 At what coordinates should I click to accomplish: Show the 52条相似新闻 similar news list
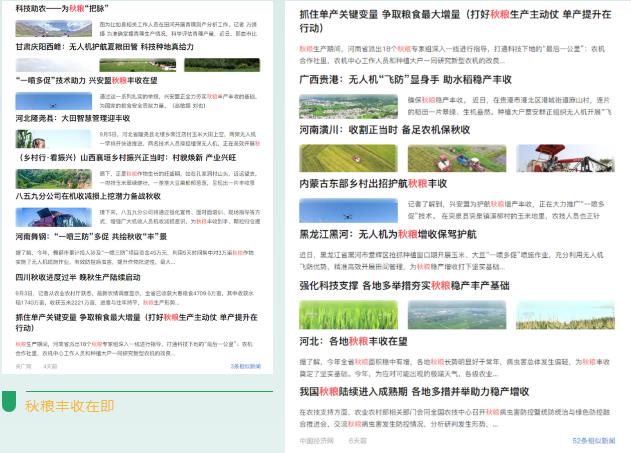click(x=593, y=440)
